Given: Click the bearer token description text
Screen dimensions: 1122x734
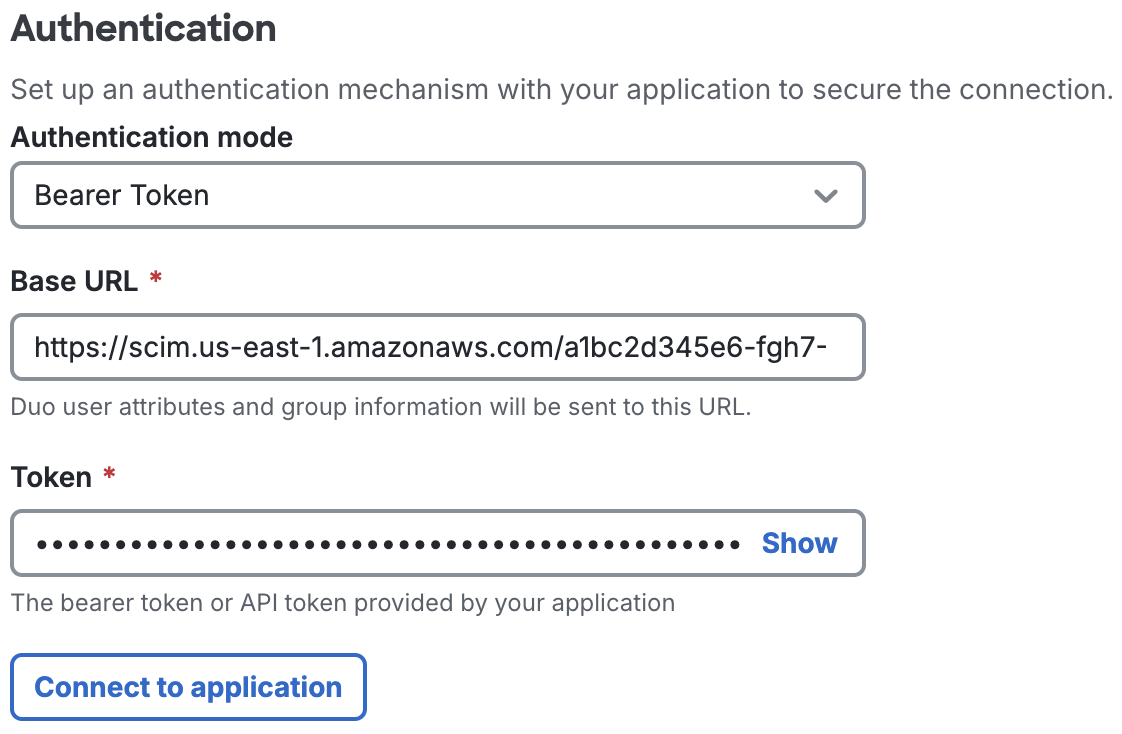Looking at the screenshot, I should tap(342, 603).
